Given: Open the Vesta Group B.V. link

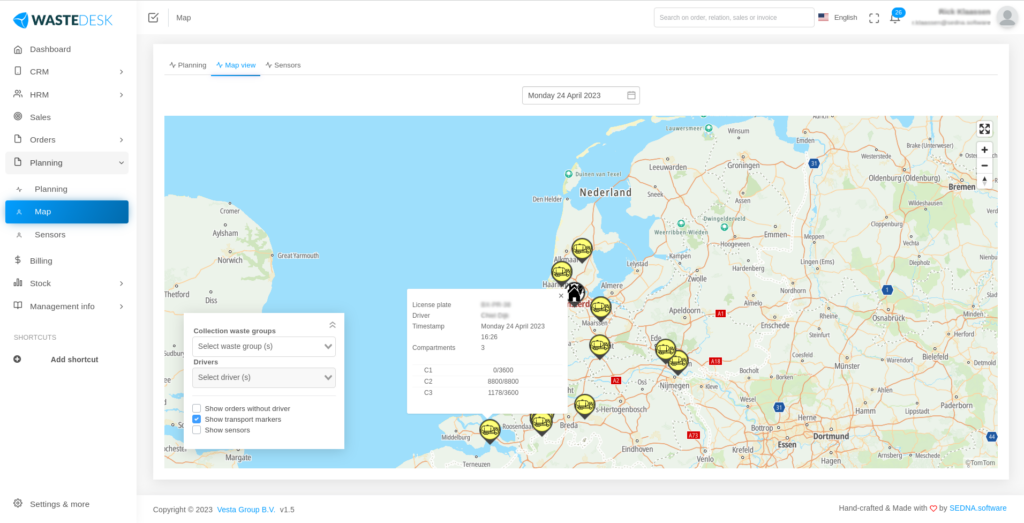Looking at the screenshot, I should 246,509.
